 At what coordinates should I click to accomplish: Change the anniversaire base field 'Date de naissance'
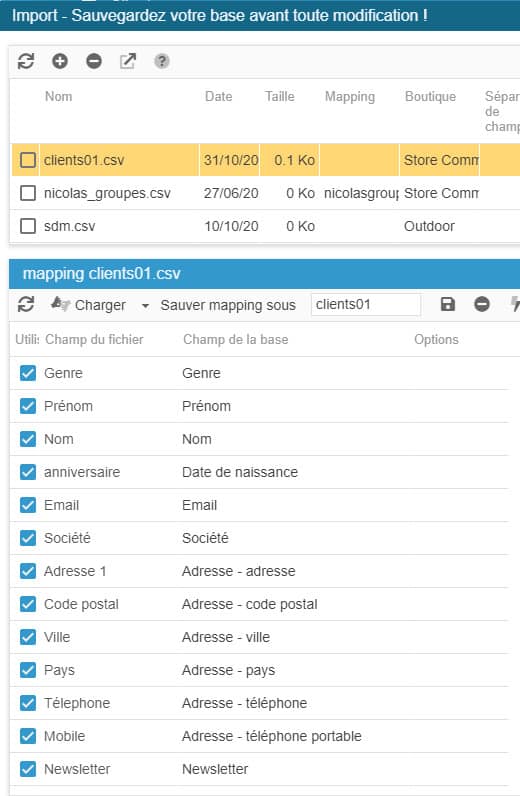[240, 472]
